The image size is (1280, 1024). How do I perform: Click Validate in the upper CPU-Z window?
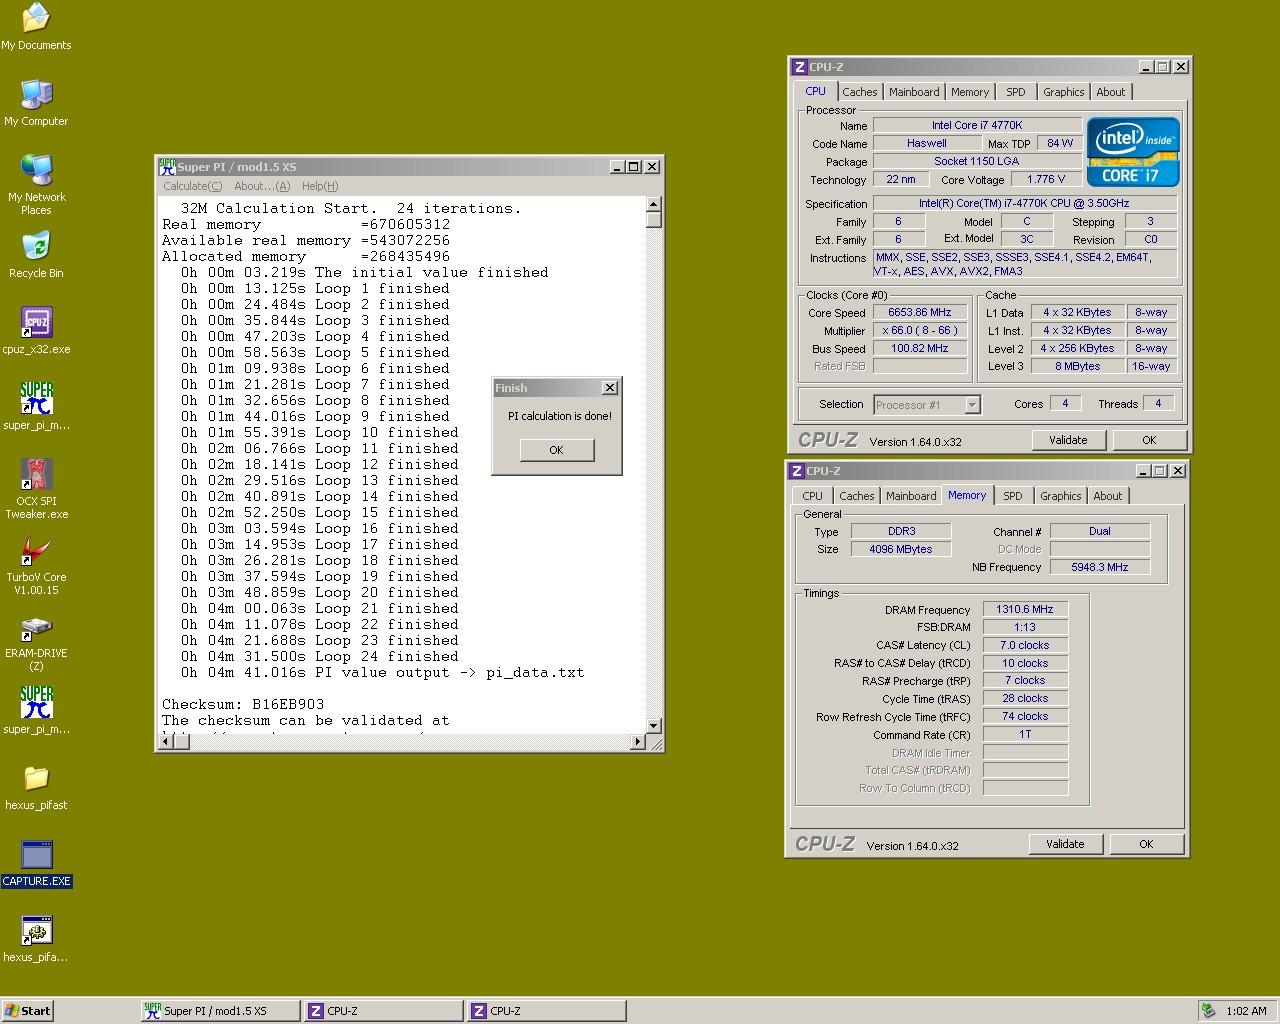pos(1068,440)
